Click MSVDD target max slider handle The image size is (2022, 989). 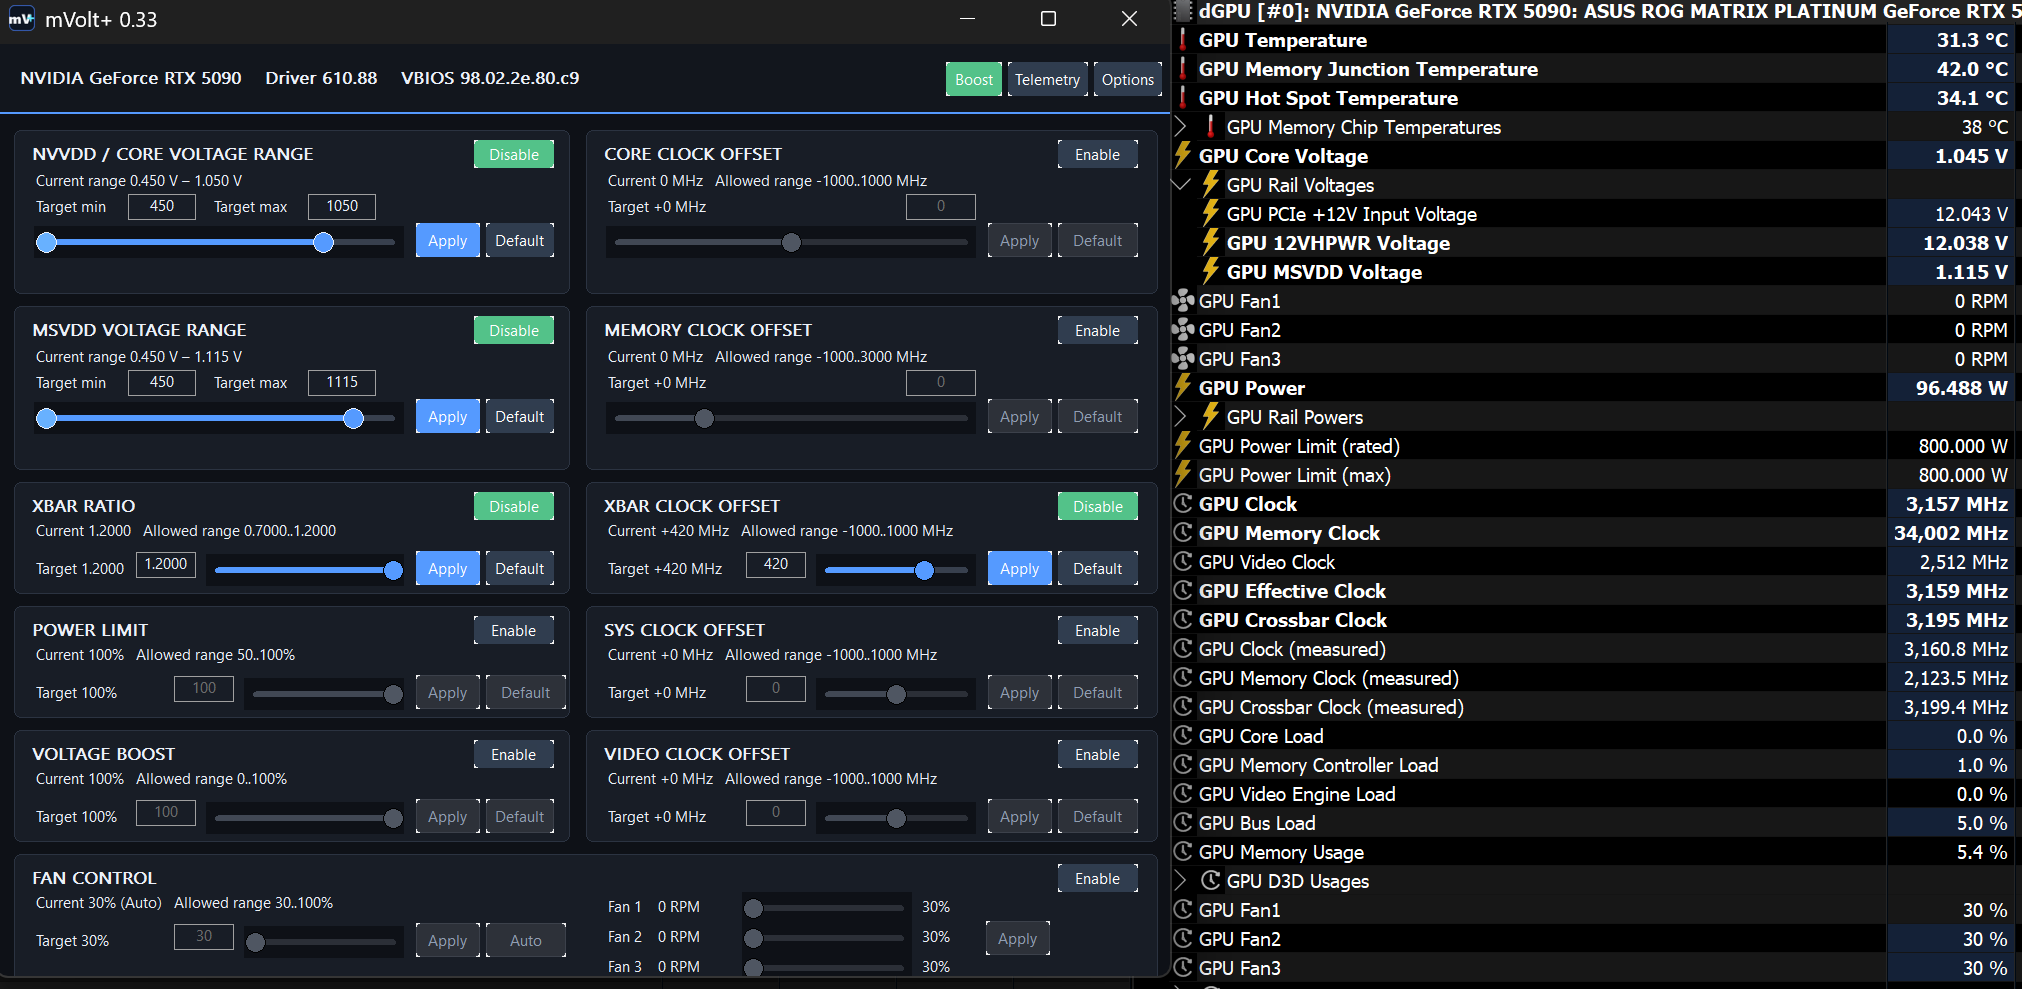[x=353, y=419]
